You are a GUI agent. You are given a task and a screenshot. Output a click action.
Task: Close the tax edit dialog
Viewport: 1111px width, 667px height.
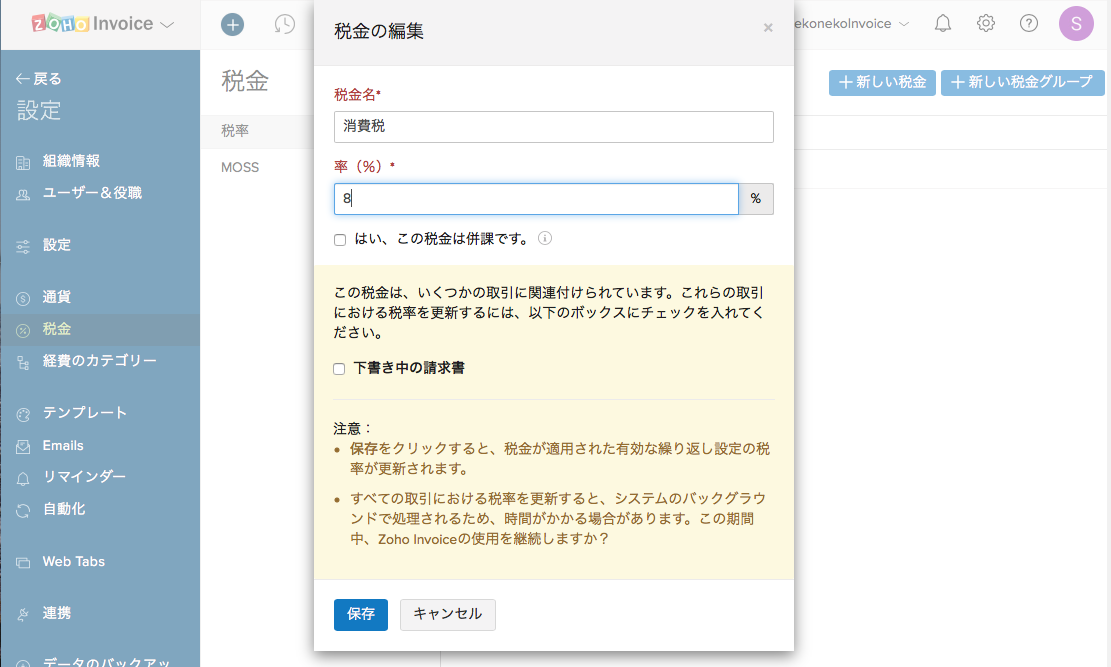pos(768,28)
